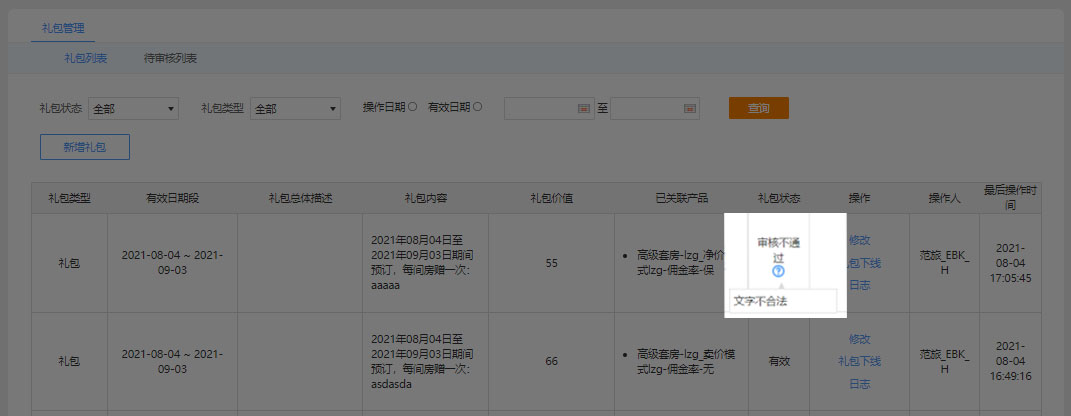Image resolution: width=1071 pixels, height=416 pixels.
Task: Click the value 66 cell
Action: (551, 361)
